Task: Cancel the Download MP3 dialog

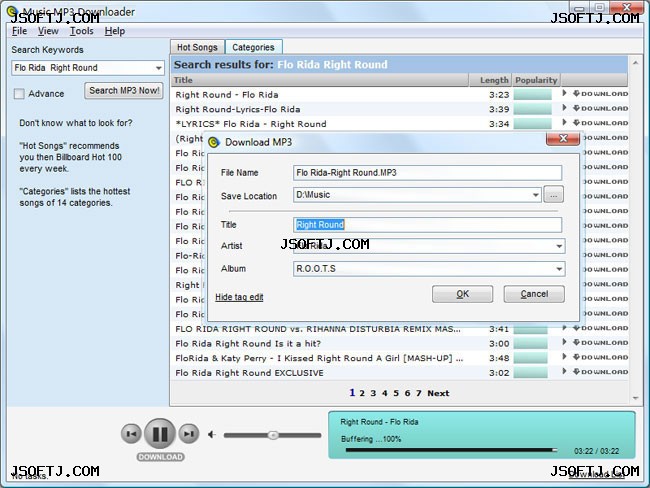Action: tap(534, 294)
